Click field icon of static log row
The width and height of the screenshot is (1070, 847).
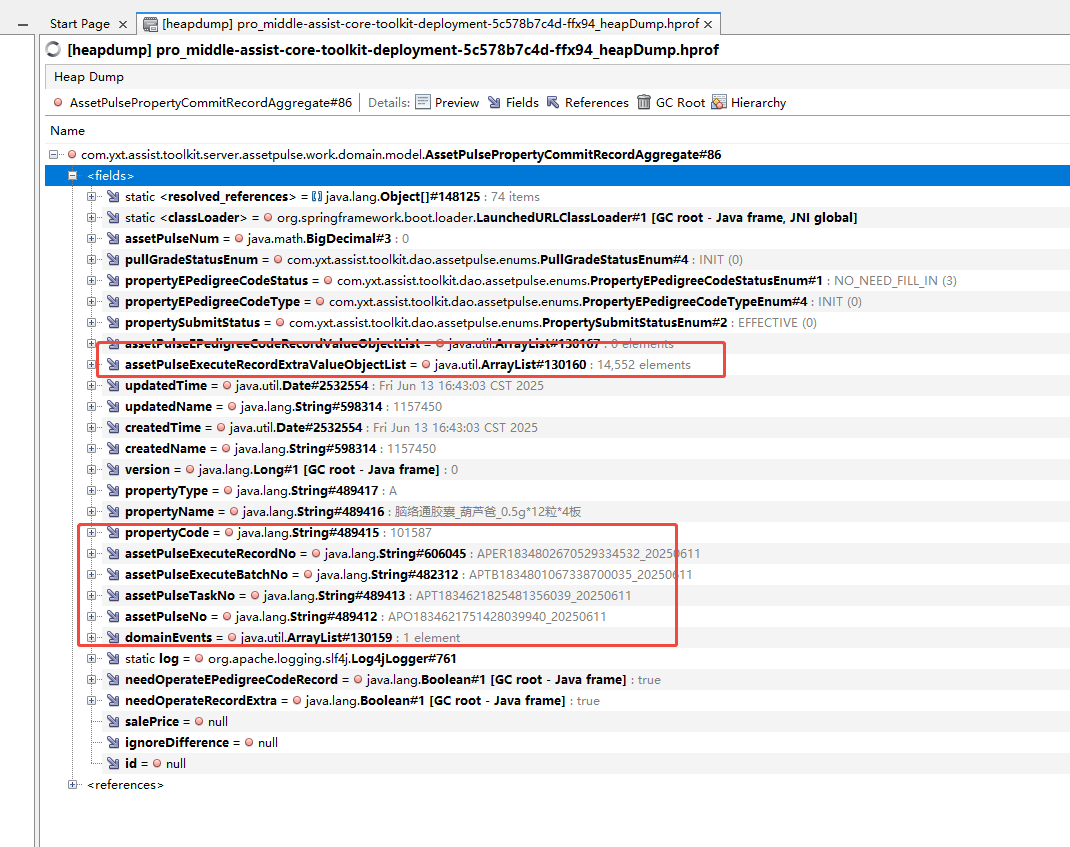tap(113, 659)
